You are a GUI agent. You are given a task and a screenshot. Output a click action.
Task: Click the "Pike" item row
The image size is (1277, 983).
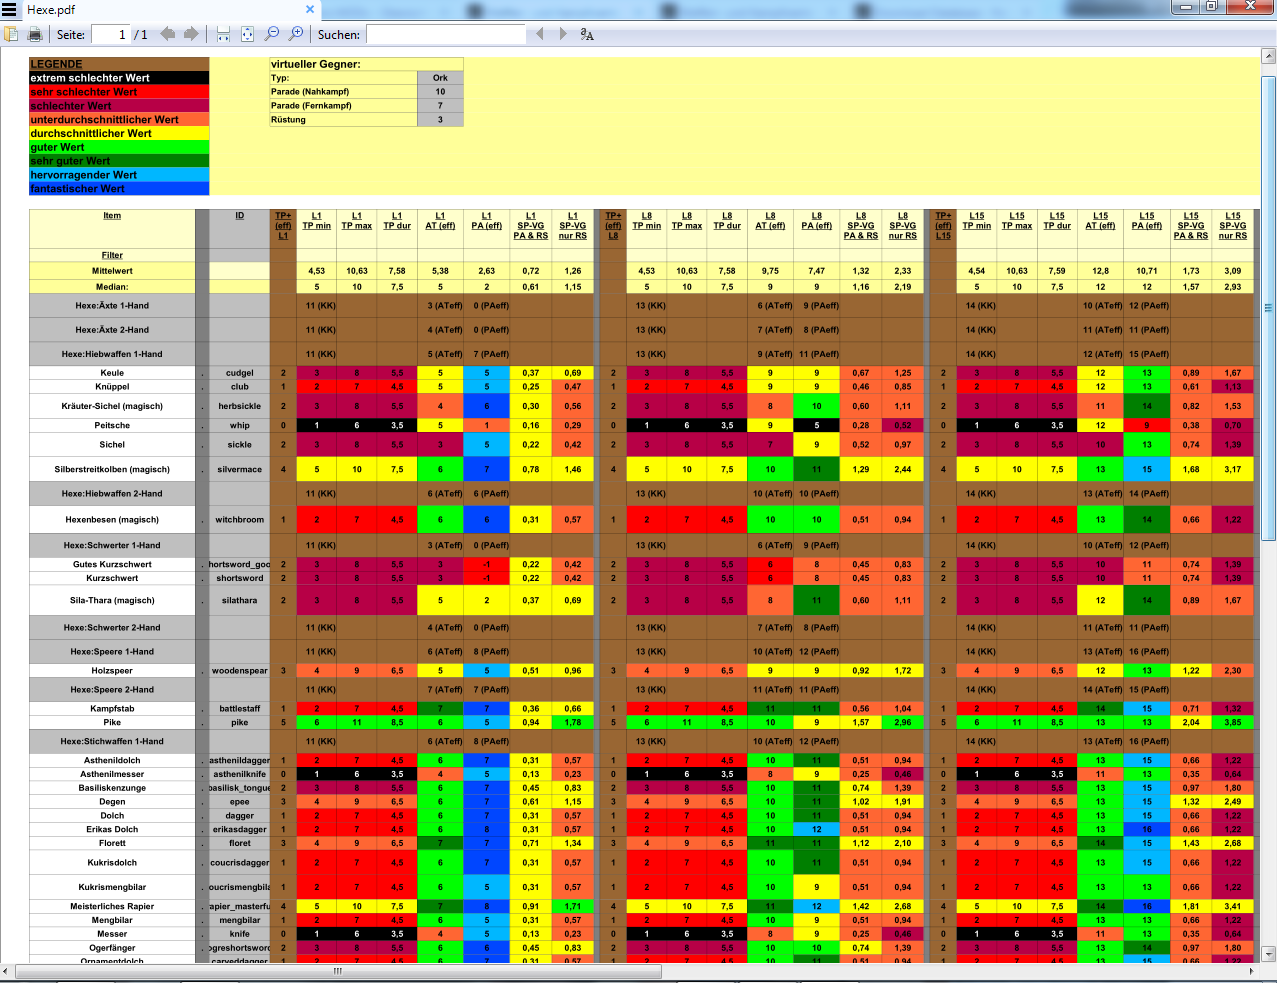[112, 722]
